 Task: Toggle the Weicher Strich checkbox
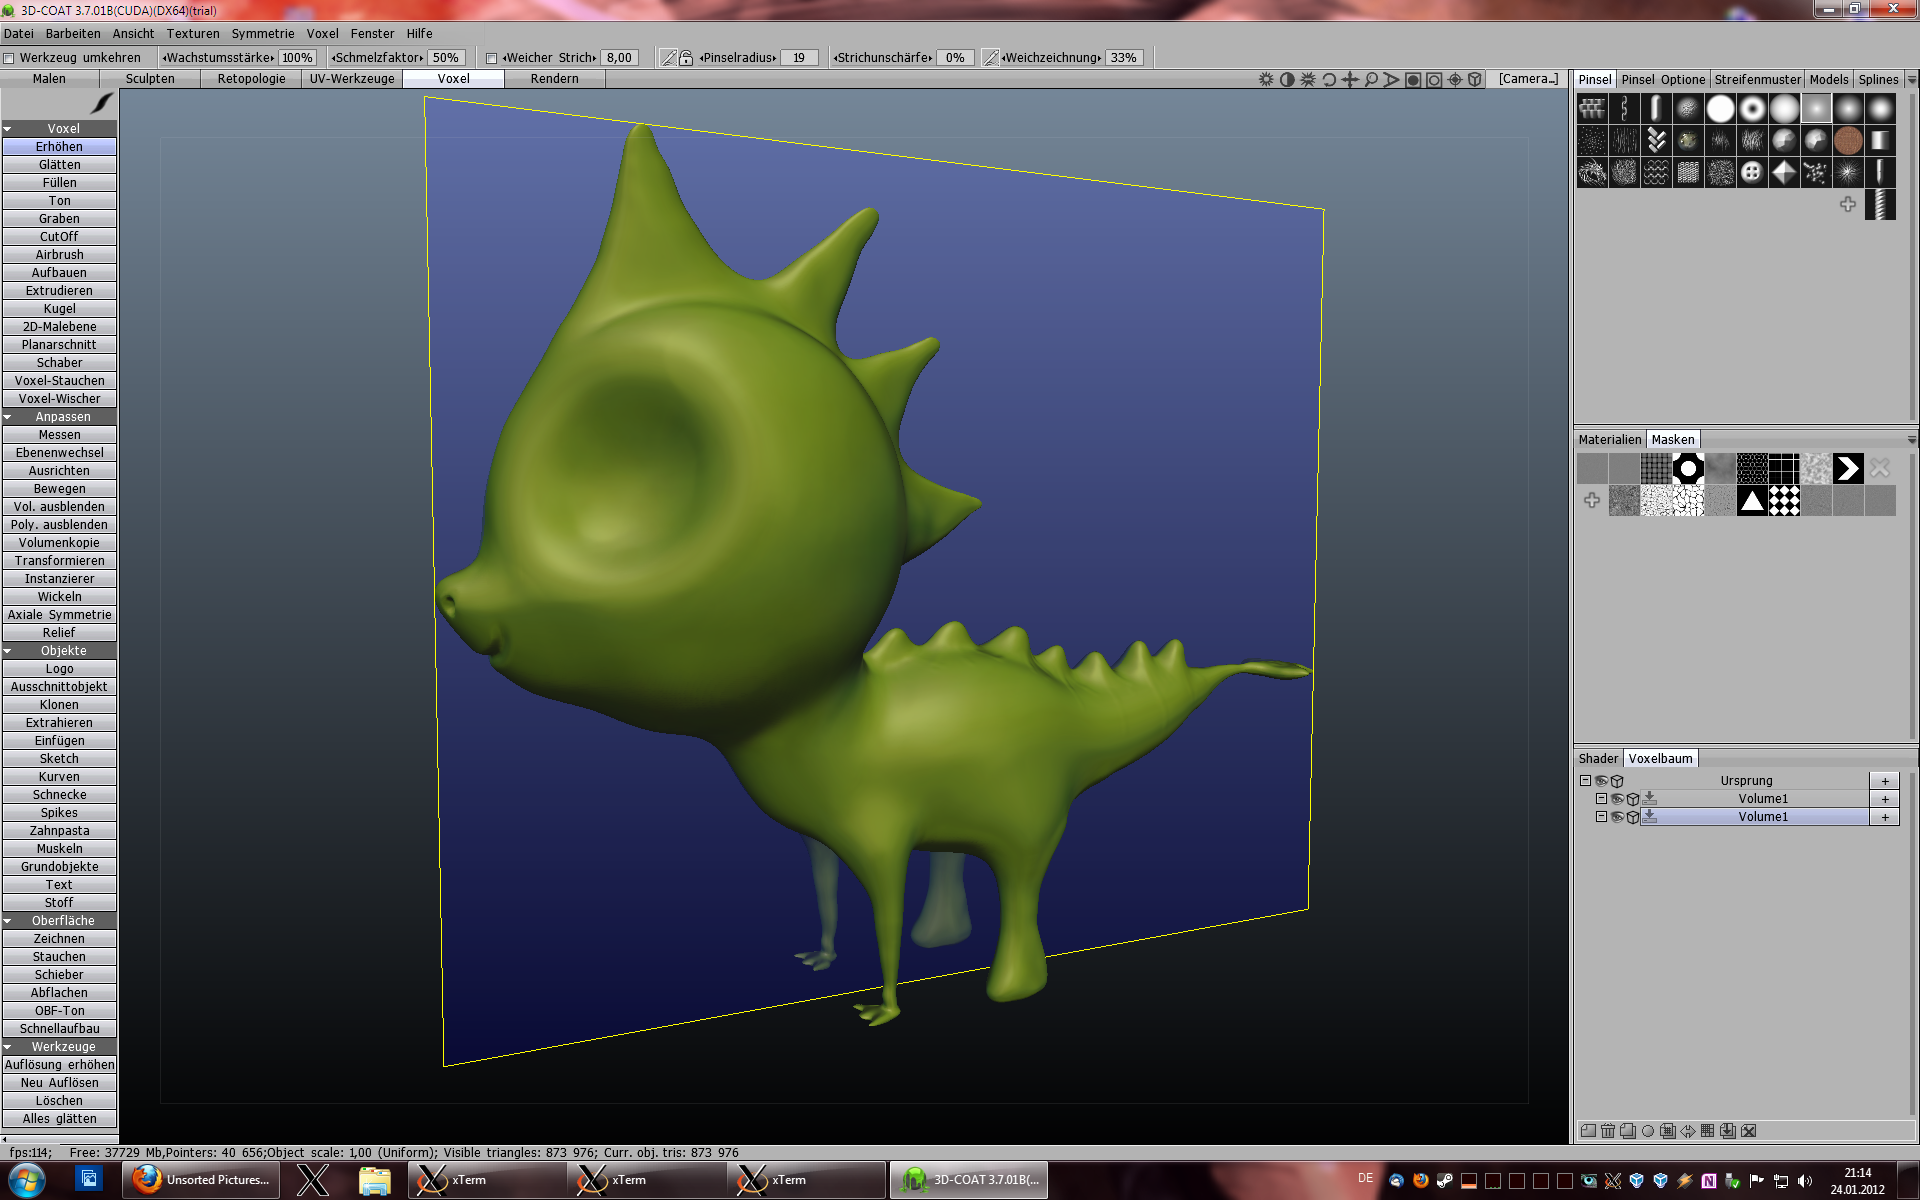(x=491, y=58)
